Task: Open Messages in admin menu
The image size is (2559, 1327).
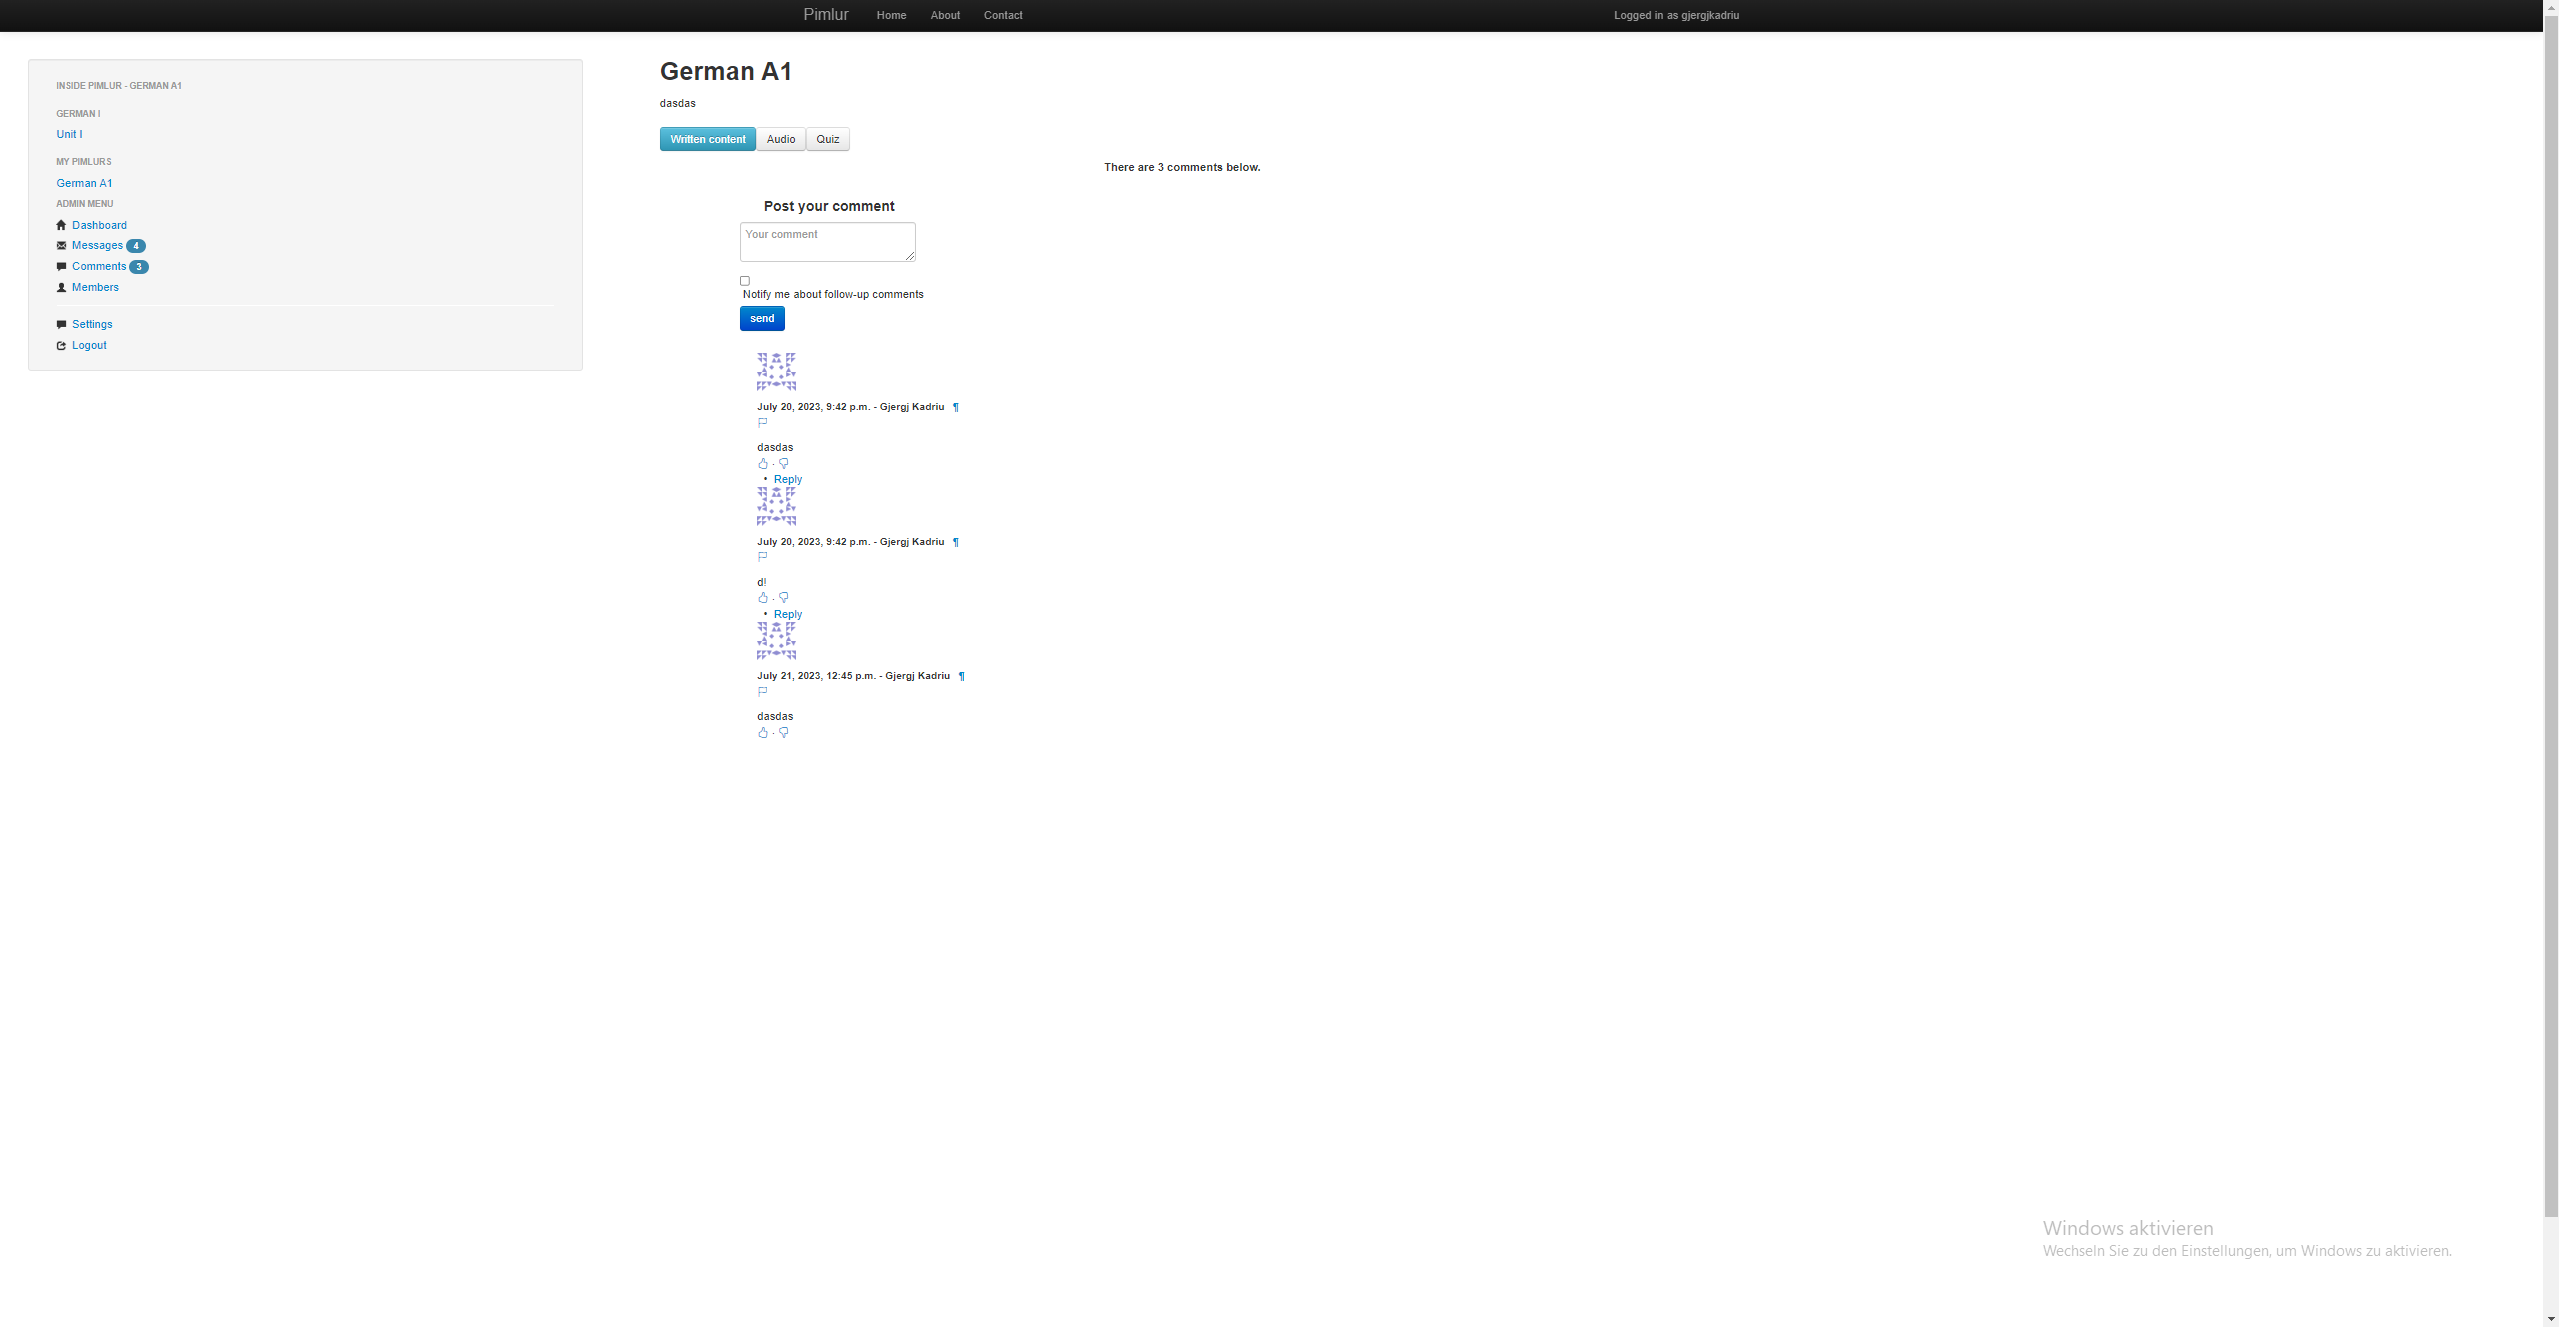Action: coord(97,245)
